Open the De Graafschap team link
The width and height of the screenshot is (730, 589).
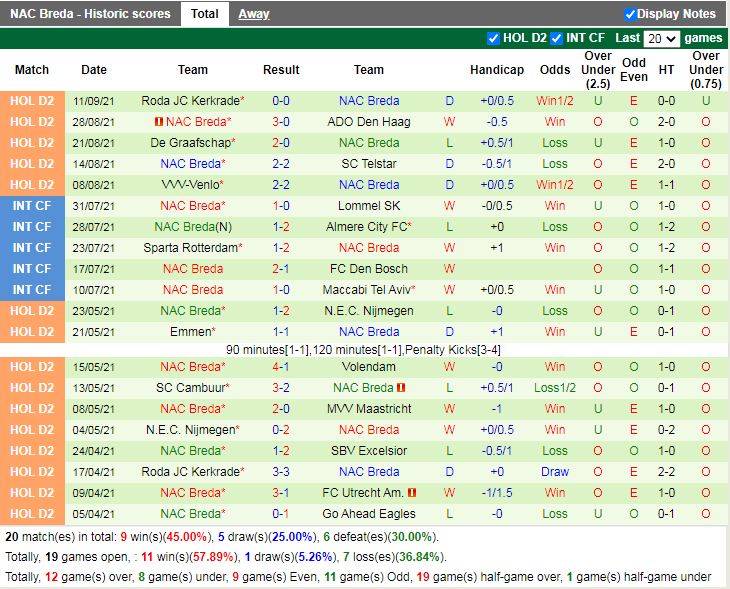193,143
